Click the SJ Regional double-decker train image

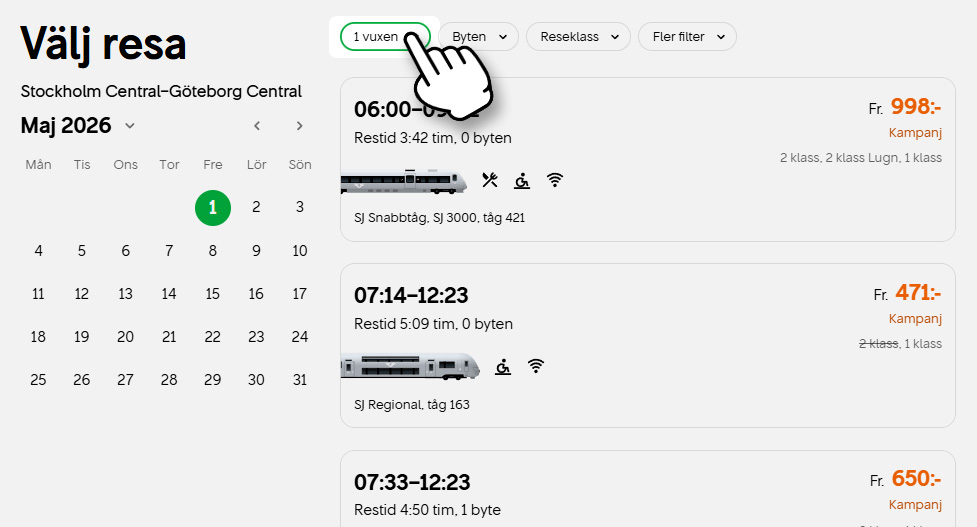[x=410, y=366]
